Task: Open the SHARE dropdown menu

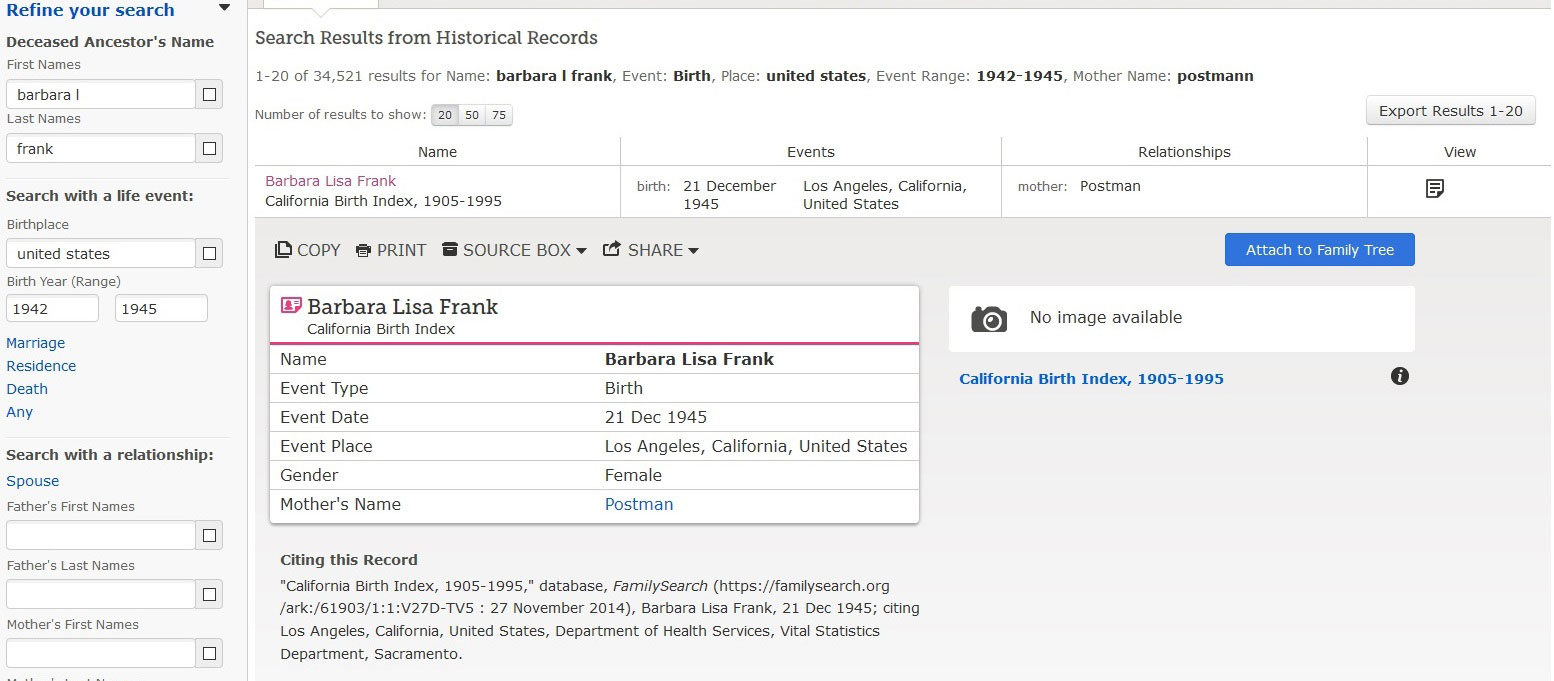Action: click(x=650, y=250)
